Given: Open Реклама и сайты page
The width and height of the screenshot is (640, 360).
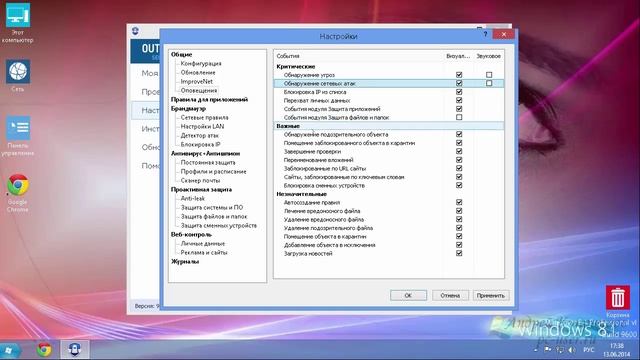Looking at the screenshot, I should click(x=204, y=252).
